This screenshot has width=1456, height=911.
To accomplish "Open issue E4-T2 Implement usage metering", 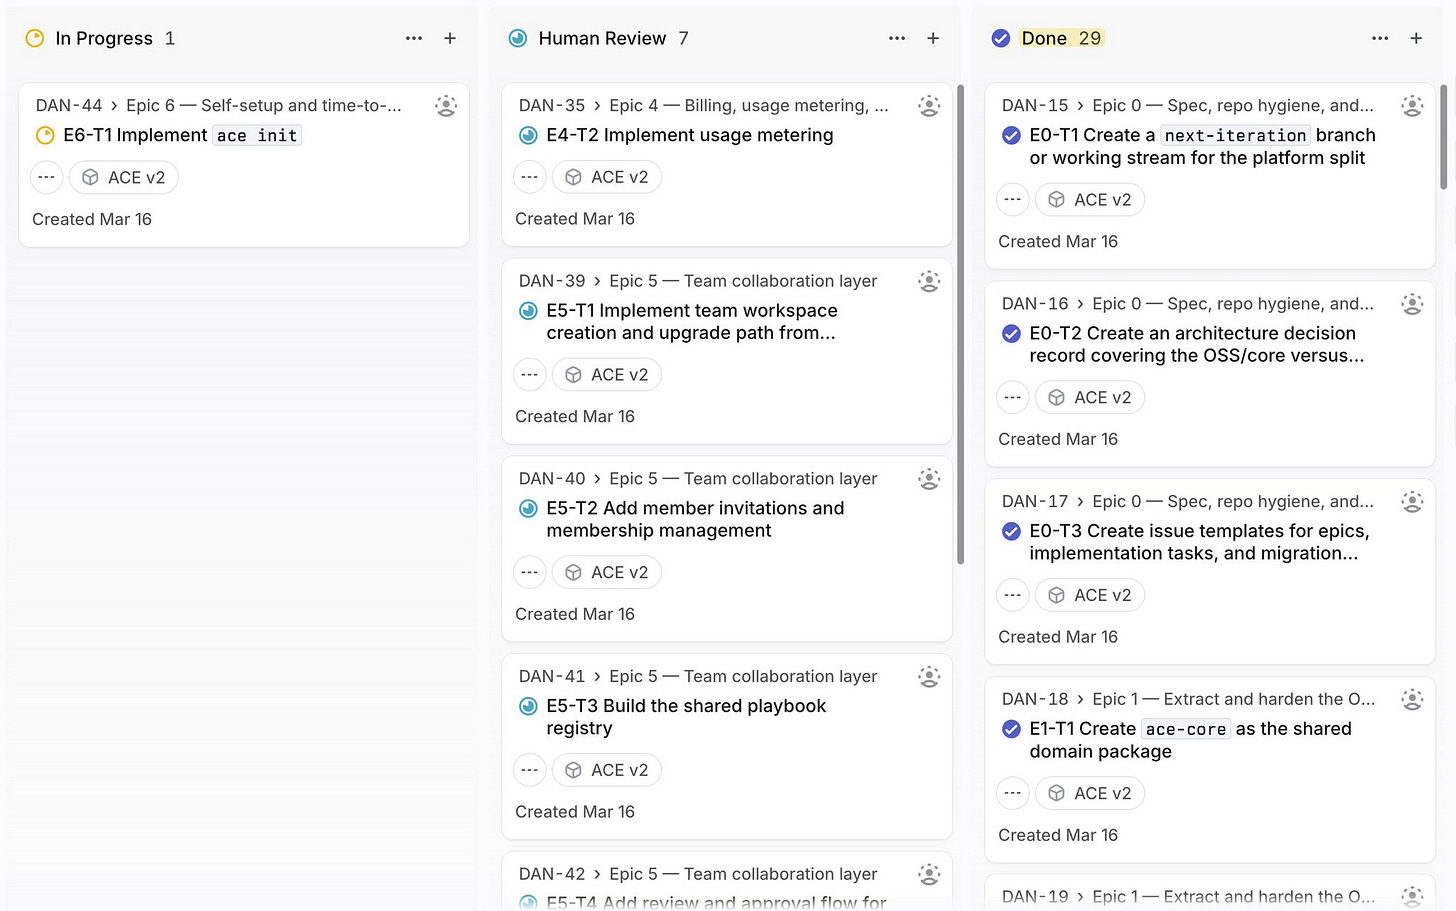I will [690, 136].
